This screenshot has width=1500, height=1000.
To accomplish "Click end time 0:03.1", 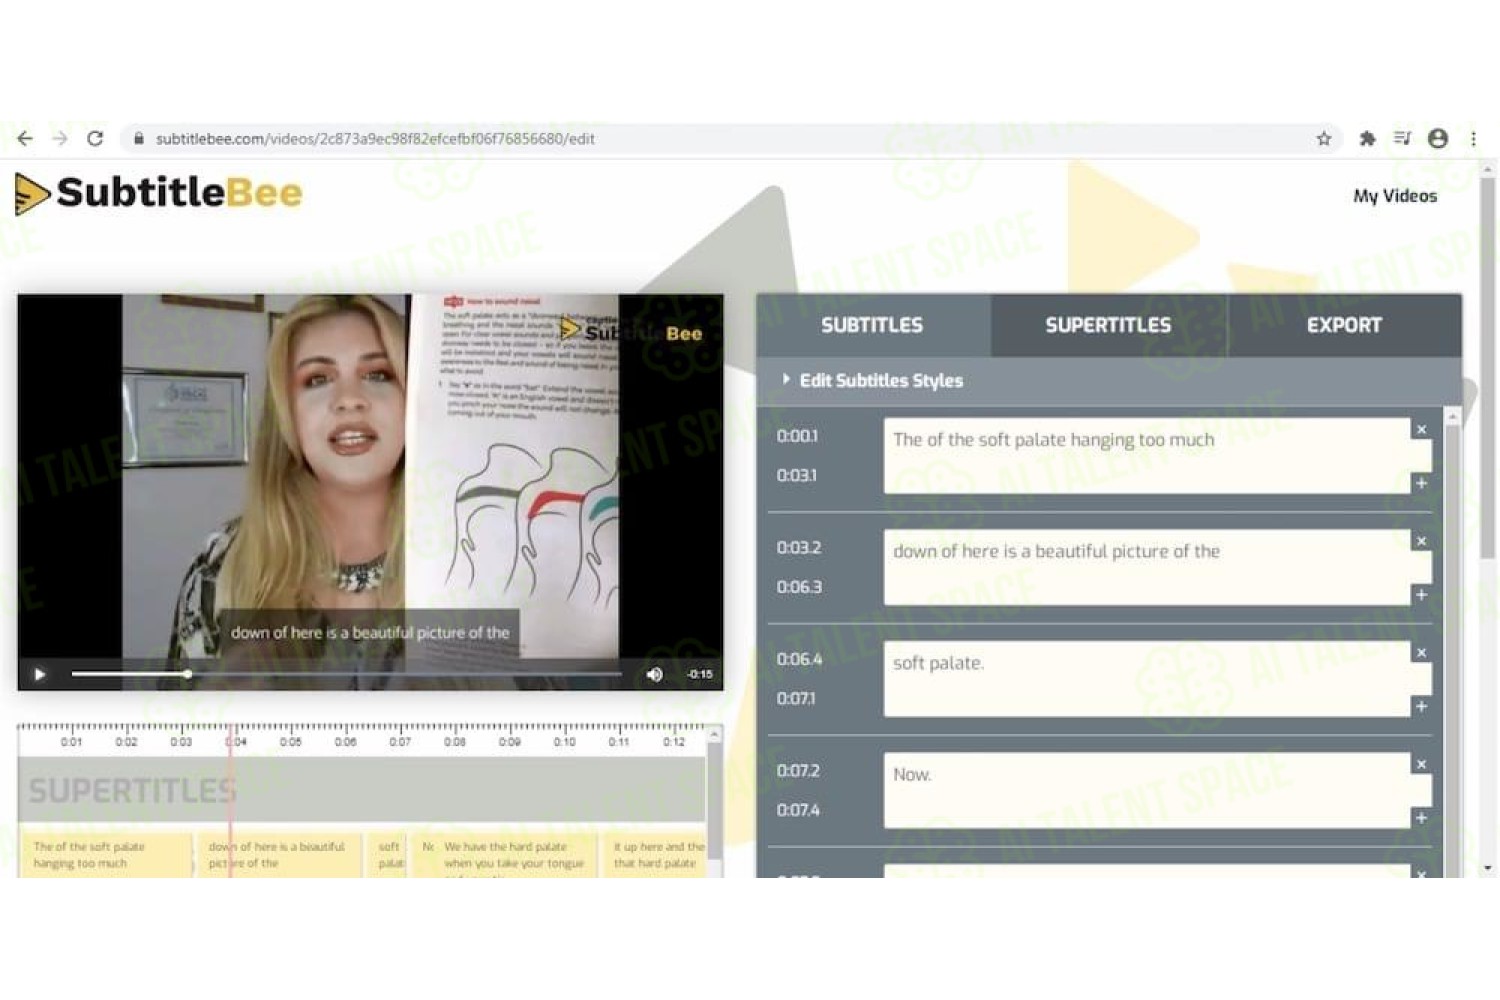I will [x=797, y=475].
